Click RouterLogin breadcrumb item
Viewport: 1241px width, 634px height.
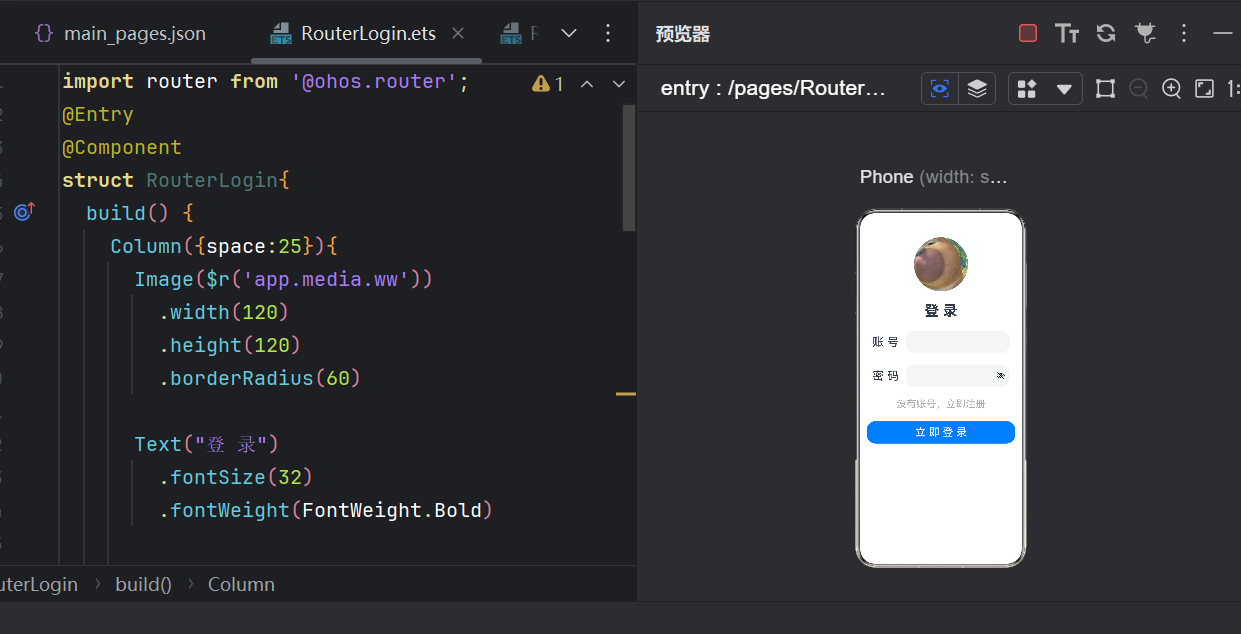(38, 584)
